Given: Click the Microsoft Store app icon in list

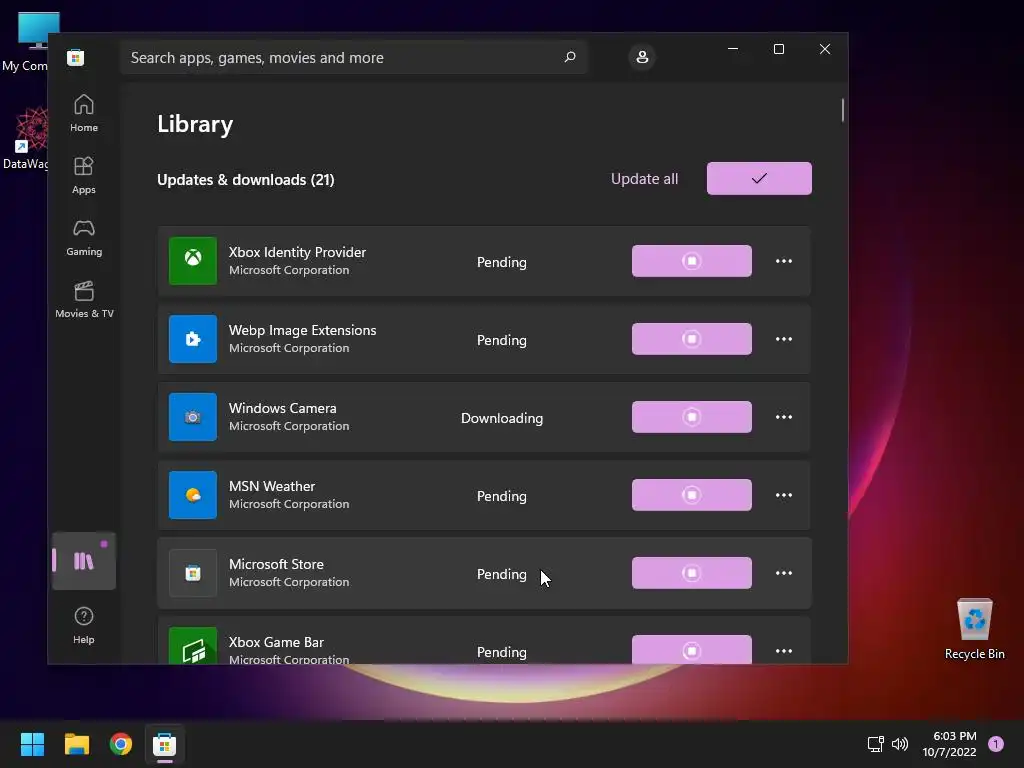Looking at the screenshot, I should (193, 573).
